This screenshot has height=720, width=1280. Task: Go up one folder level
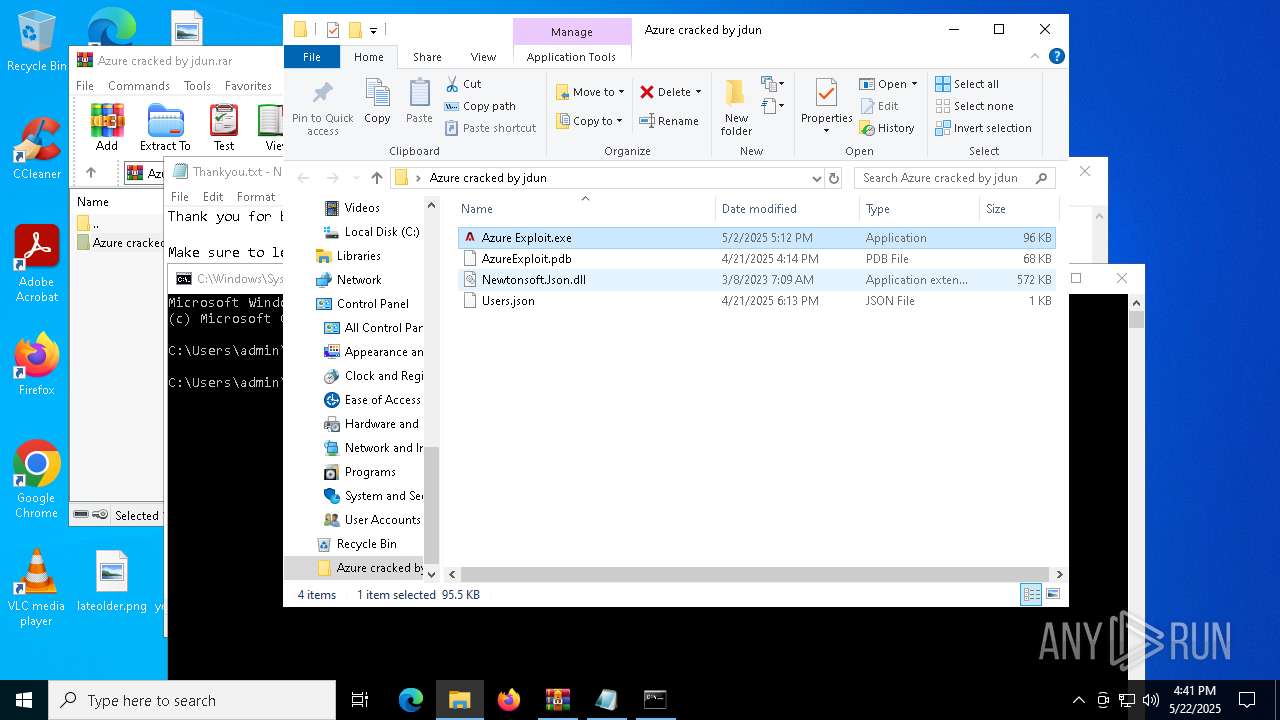[x=376, y=178]
